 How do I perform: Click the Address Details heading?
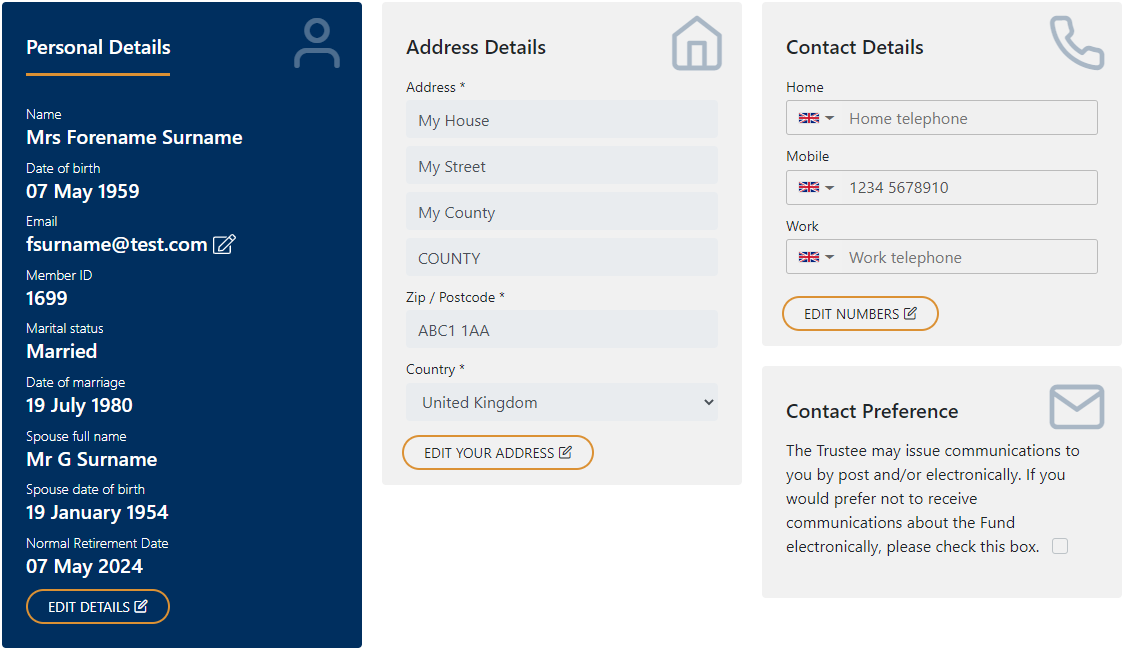tap(476, 47)
